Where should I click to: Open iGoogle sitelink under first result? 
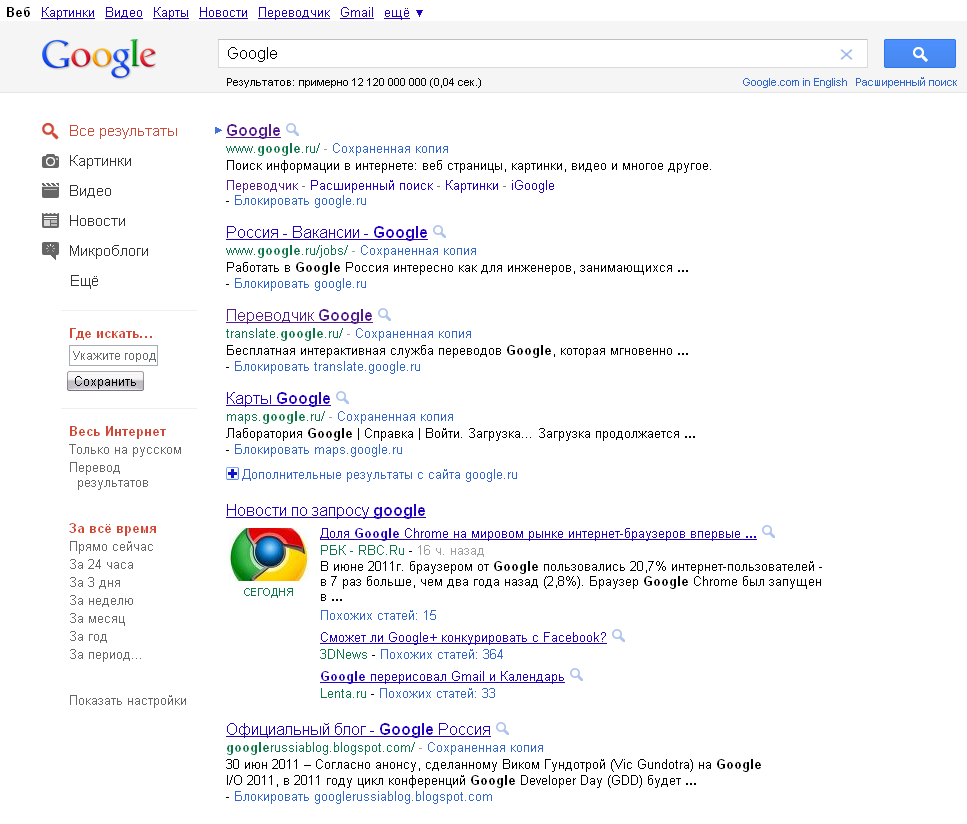coord(533,185)
